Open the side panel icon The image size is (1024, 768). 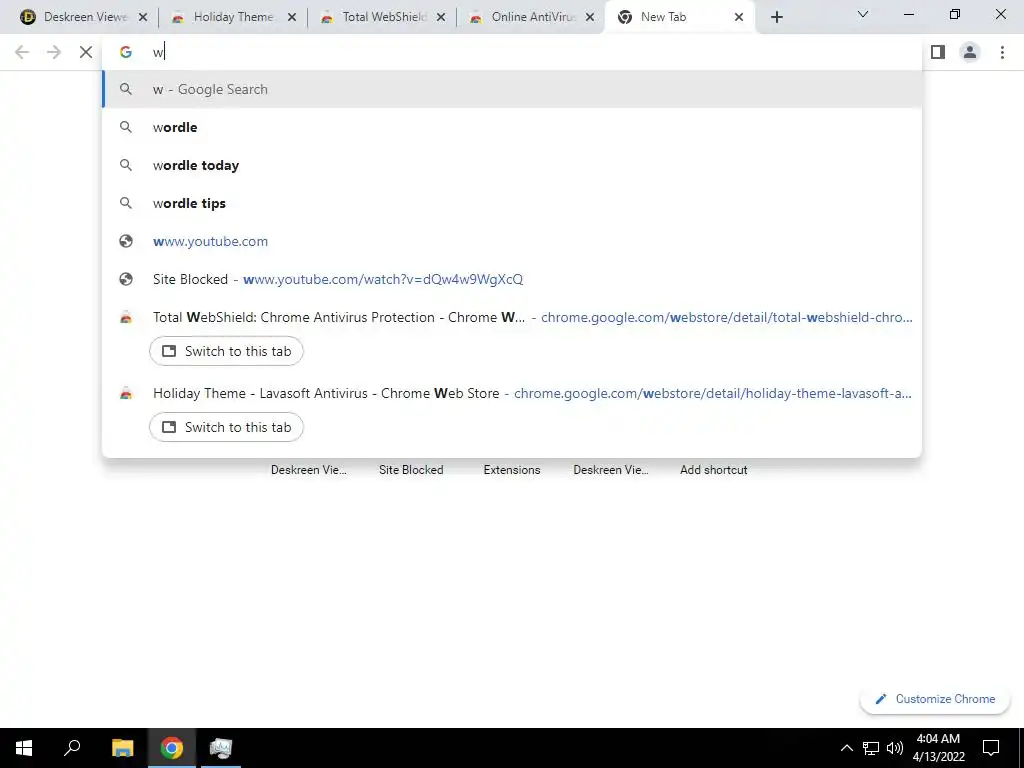pyautogui.click(x=938, y=52)
